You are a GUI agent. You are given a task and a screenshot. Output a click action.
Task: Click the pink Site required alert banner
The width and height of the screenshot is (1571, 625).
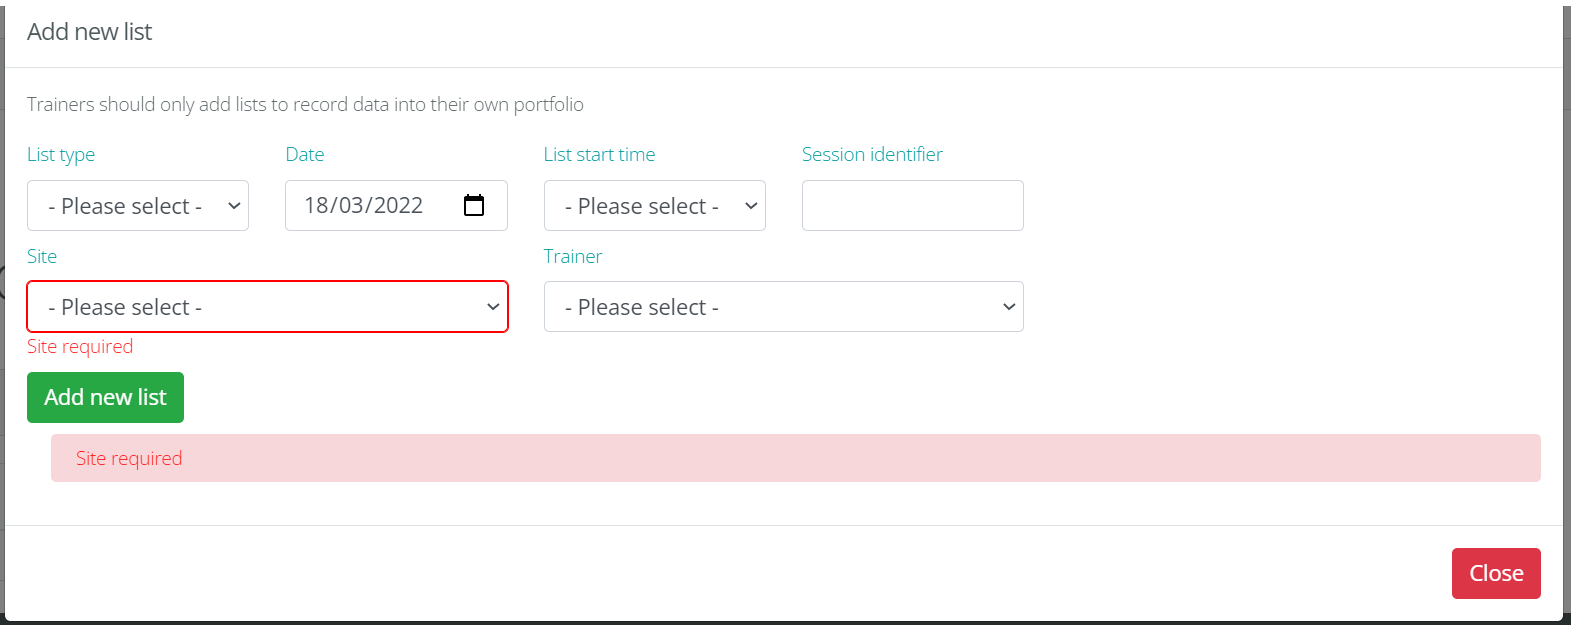[795, 458]
